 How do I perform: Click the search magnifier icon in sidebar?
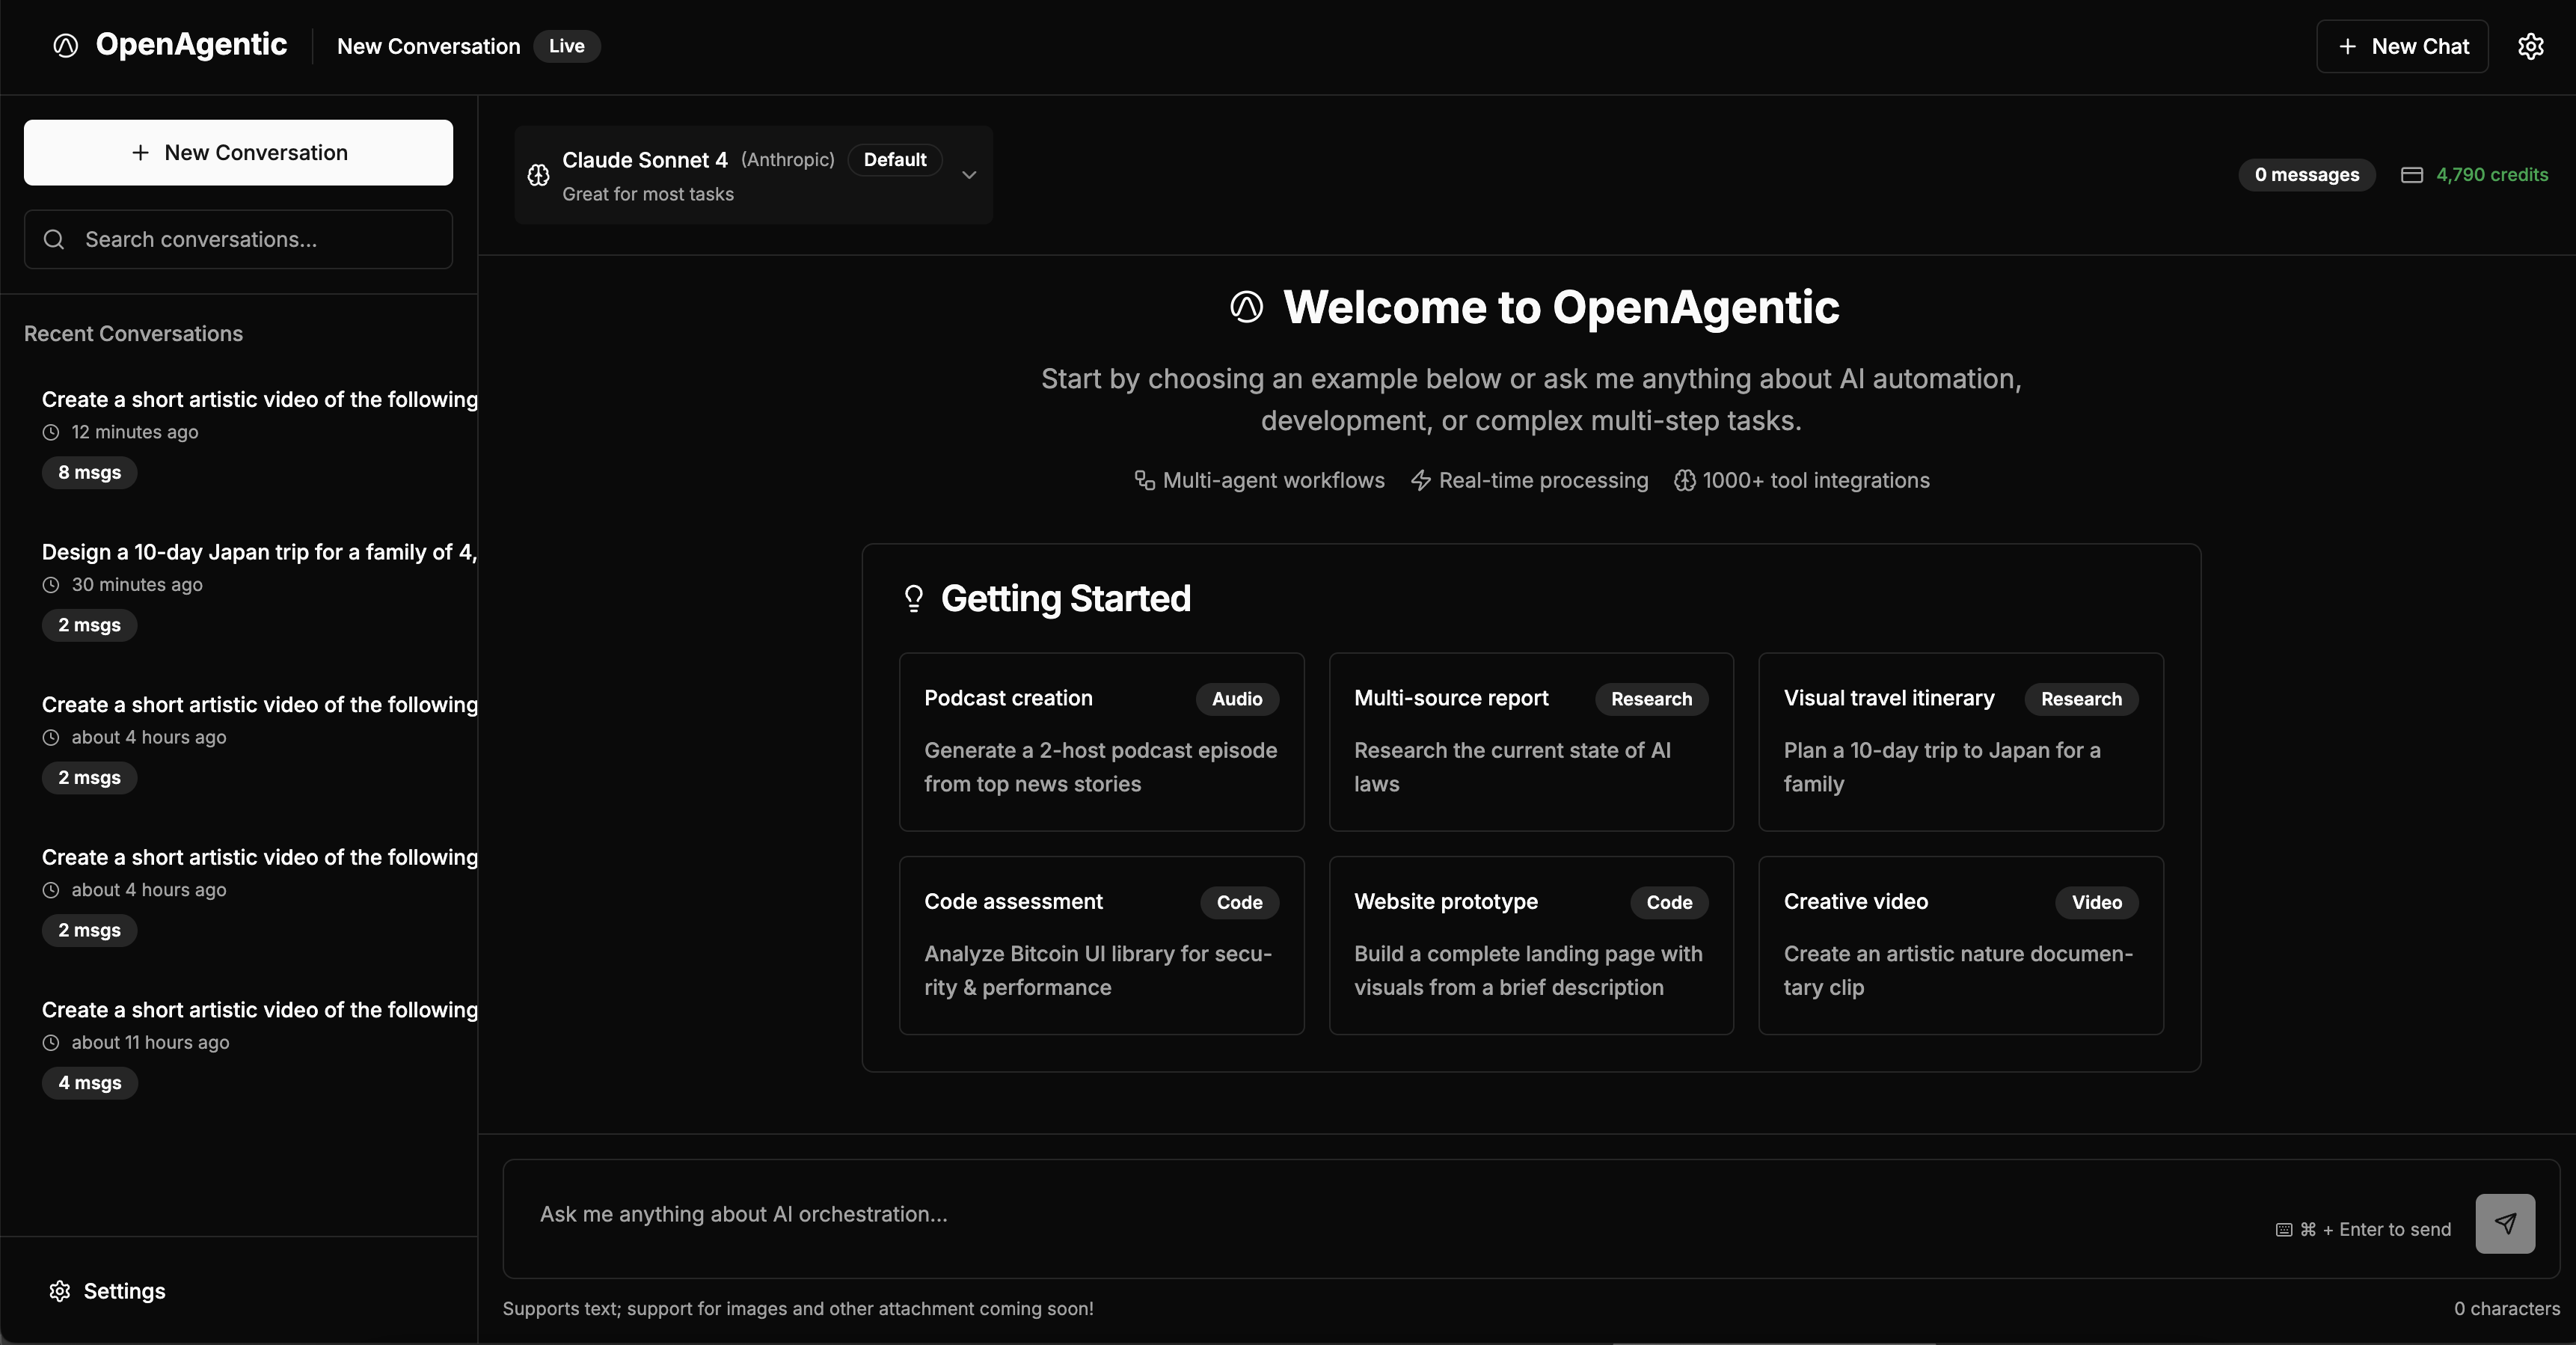coord(55,239)
